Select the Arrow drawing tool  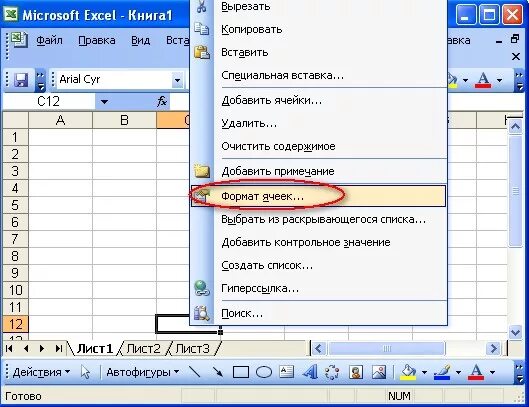coord(218,372)
